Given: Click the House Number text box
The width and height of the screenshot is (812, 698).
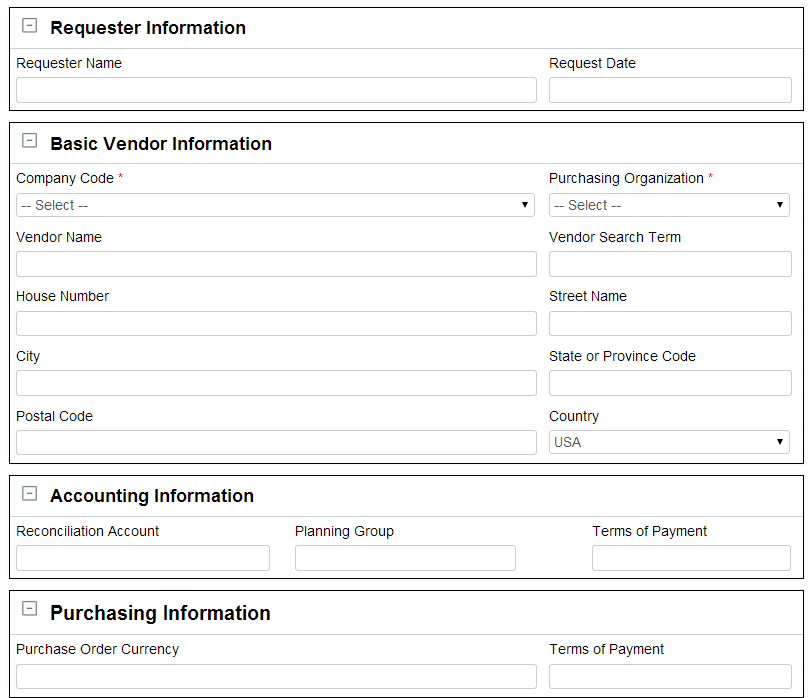Looking at the screenshot, I should 276,324.
